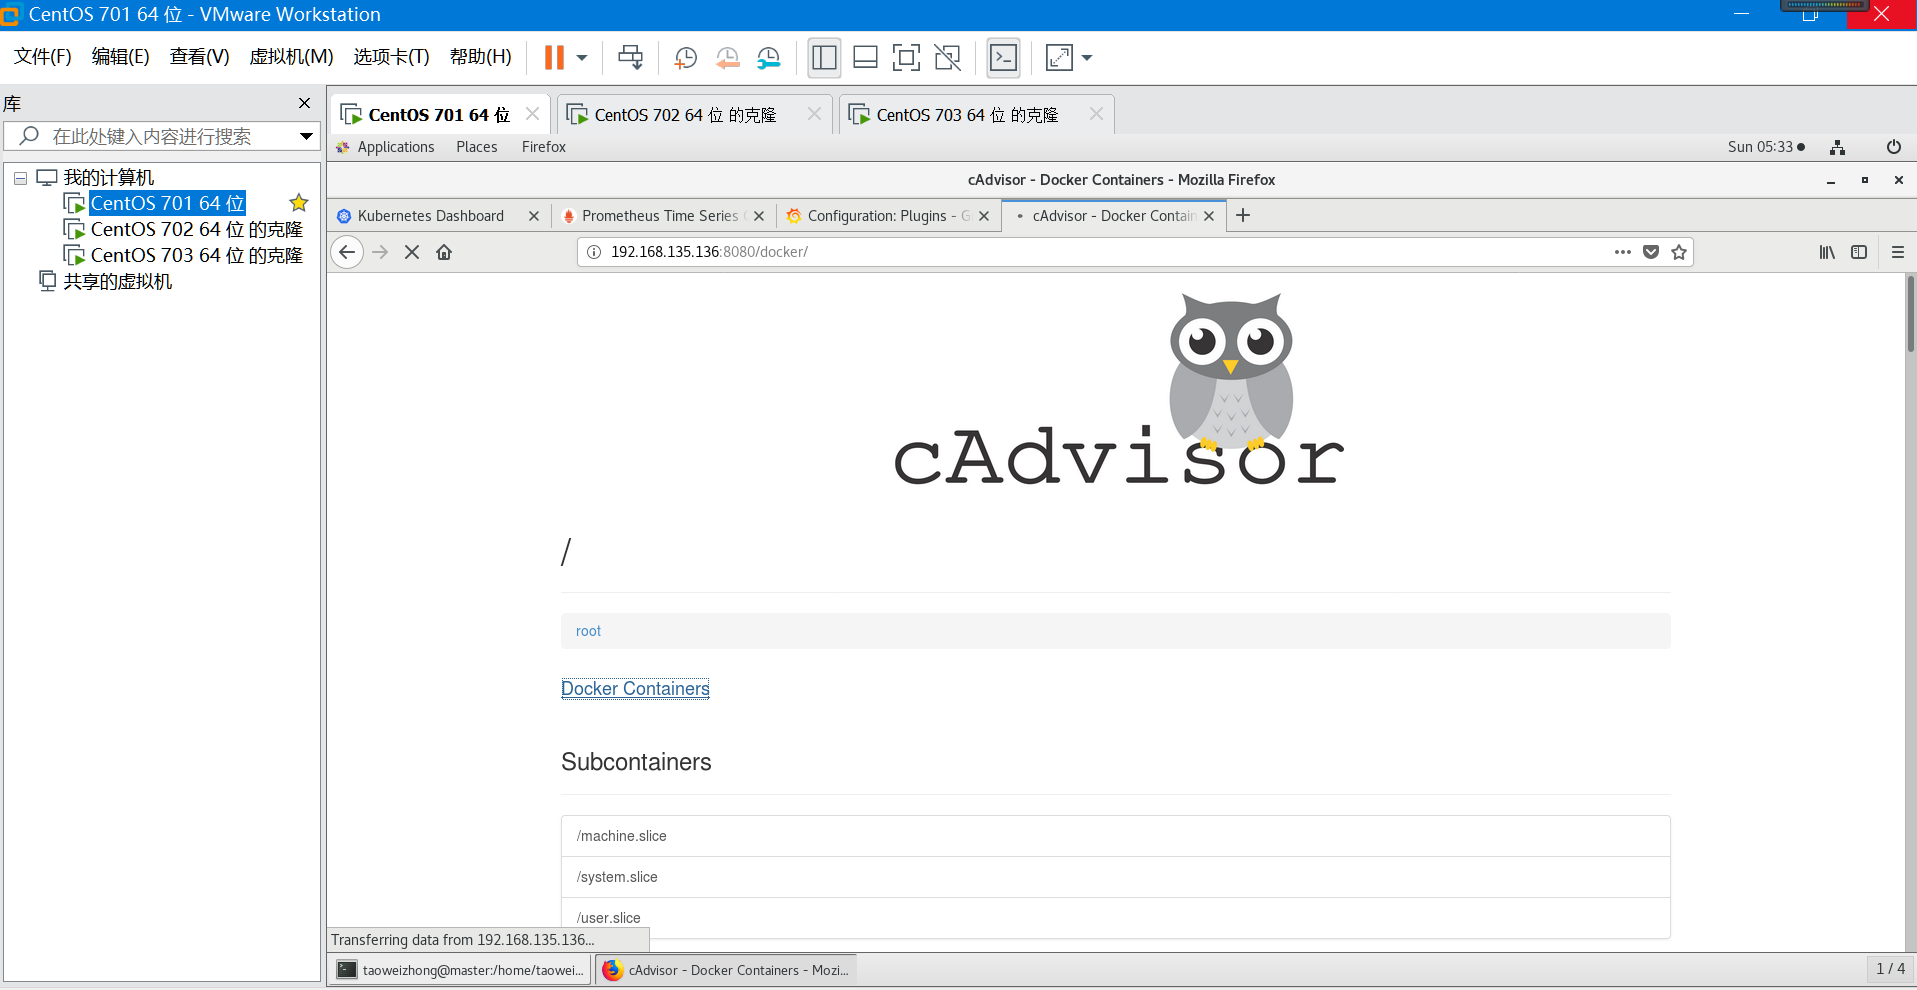Open the Firefox hamburger menu
Image resolution: width=1917 pixels, height=990 pixels.
point(1898,252)
